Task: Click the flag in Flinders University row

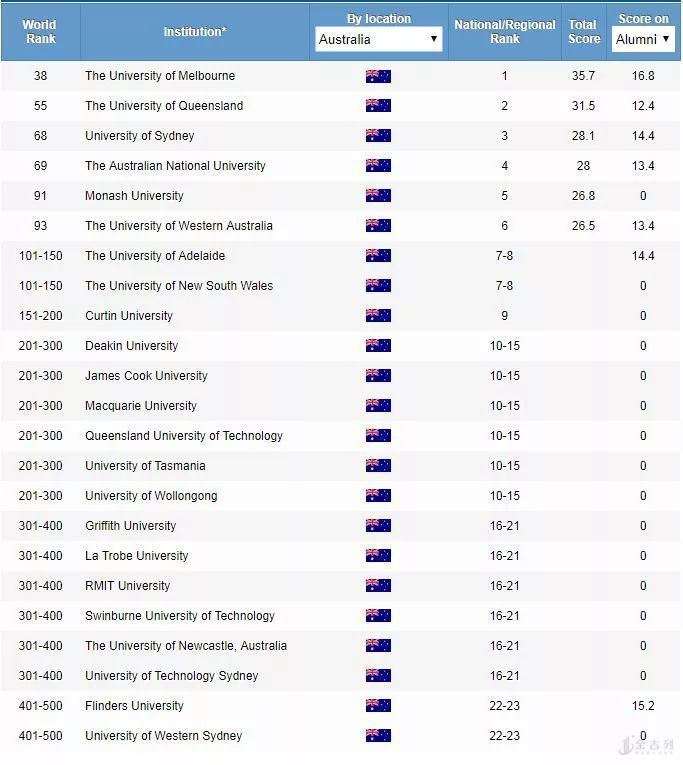Action: pos(378,706)
